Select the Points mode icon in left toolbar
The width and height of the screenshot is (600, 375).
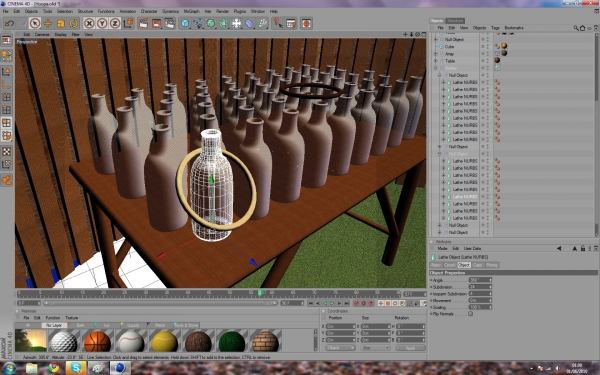(7, 97)
